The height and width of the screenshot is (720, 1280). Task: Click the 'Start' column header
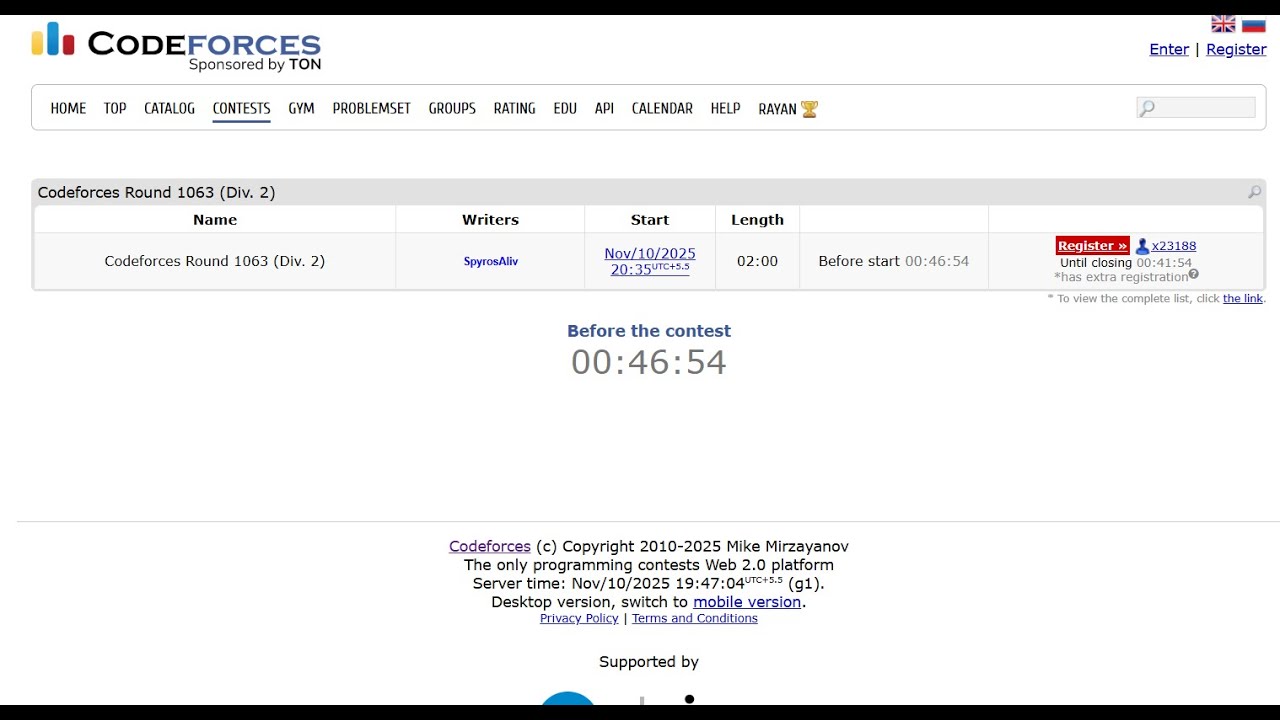tap(650, 220)
